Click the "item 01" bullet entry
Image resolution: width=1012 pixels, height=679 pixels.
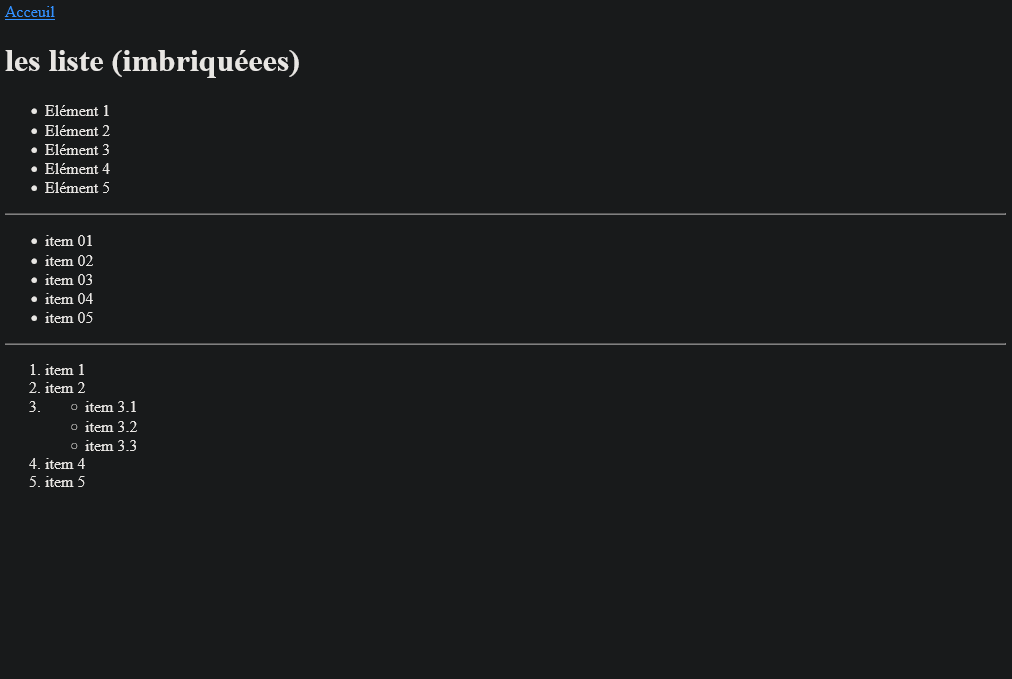point(69,241)
